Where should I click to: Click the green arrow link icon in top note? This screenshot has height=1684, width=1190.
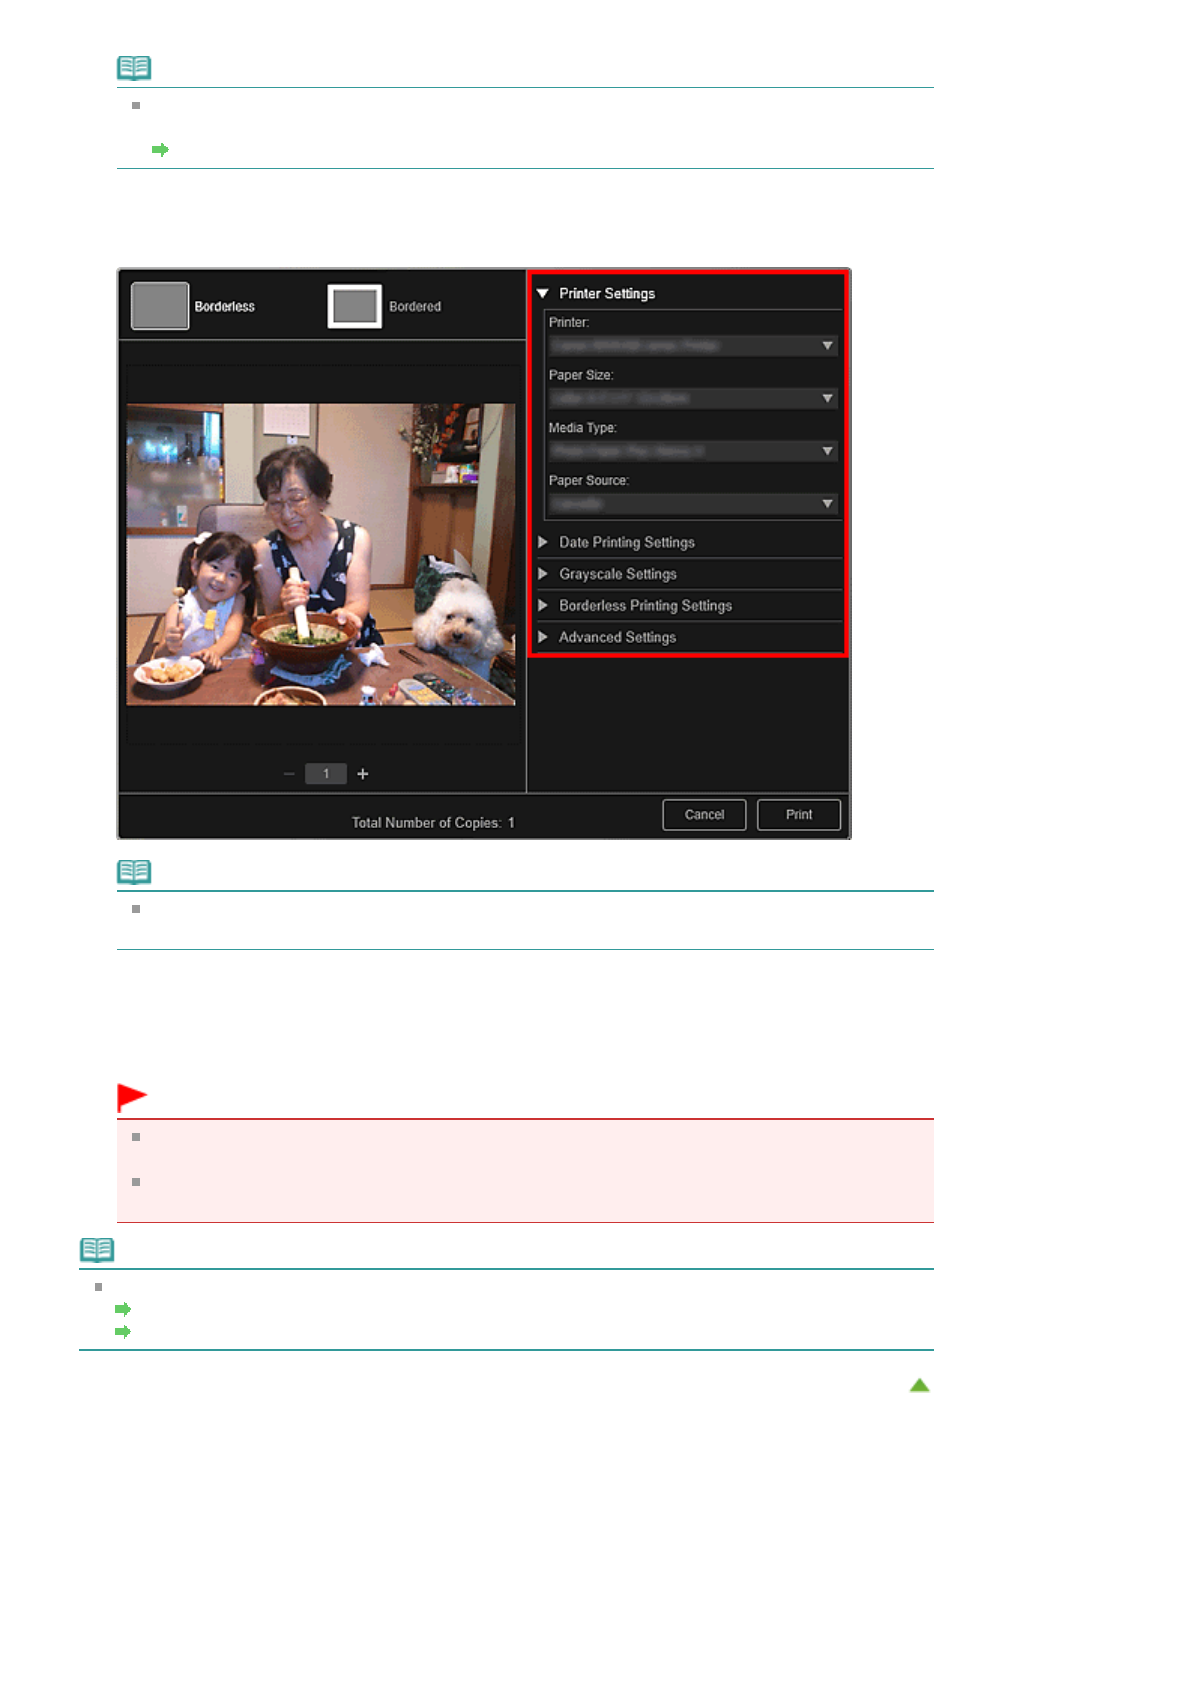[x=160, y=150]
